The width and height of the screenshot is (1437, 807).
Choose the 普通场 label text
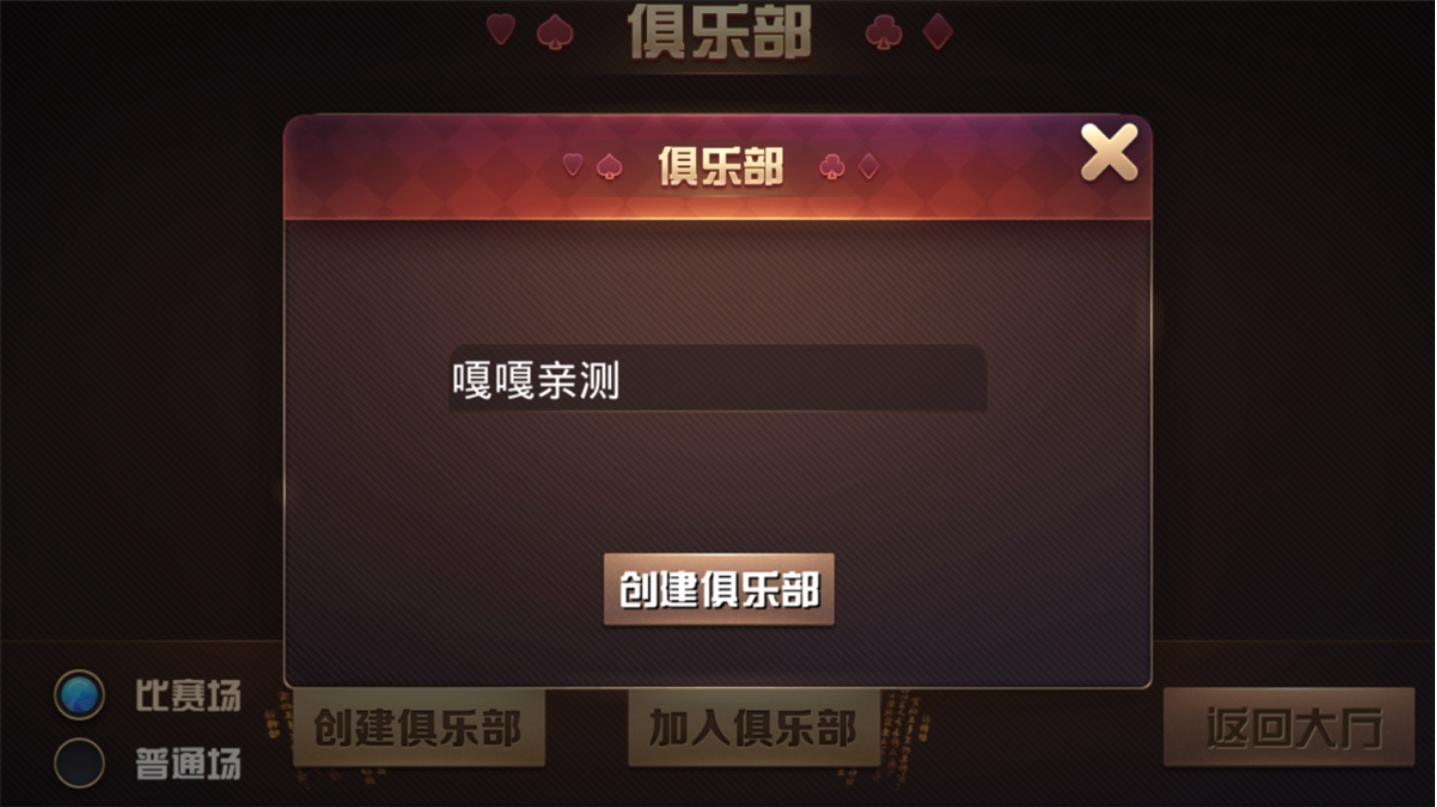(x=188, y=765)
